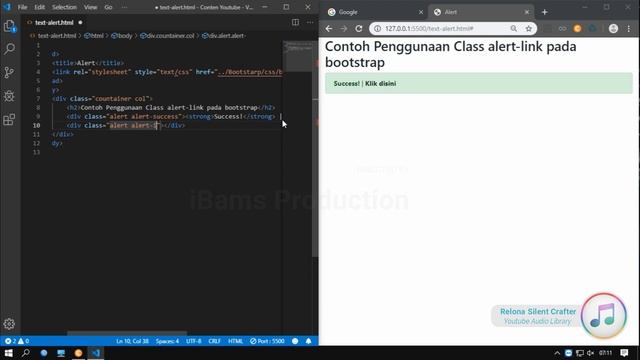Change indentation via Spaces: 4

(x=167, y=341)
